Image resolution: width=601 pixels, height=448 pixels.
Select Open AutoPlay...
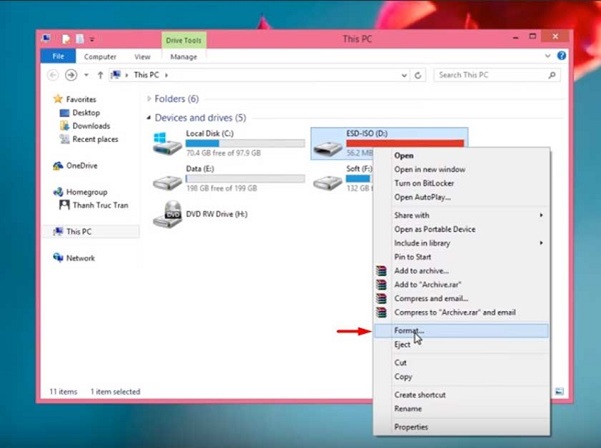461,197
